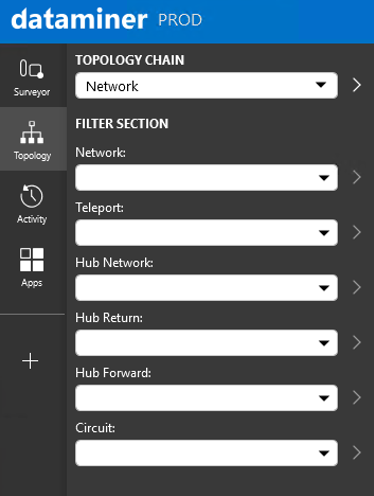Screen dimensions: 374x496
Task: Expand the Network filter dropdown
Action: (206, 177)
